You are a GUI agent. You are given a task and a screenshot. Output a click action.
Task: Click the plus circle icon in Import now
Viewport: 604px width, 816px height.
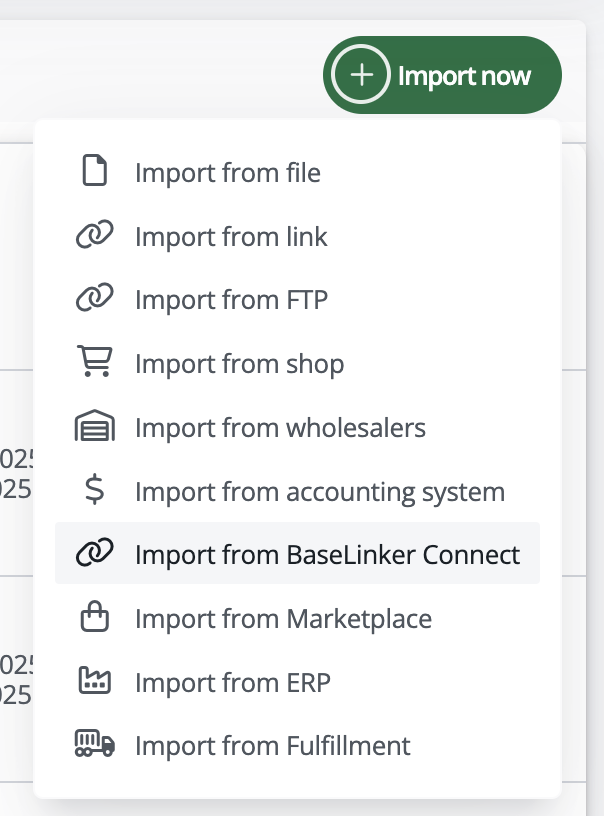361,76
